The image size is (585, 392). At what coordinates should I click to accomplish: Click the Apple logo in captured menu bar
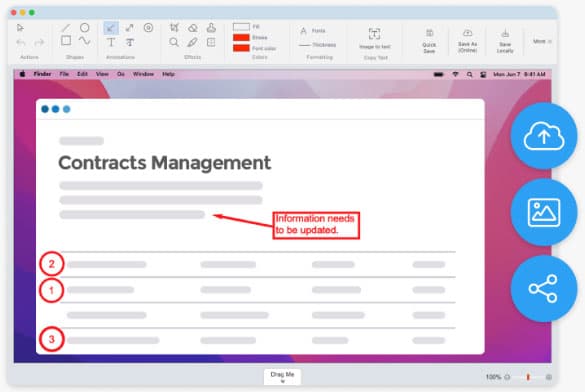22,74
